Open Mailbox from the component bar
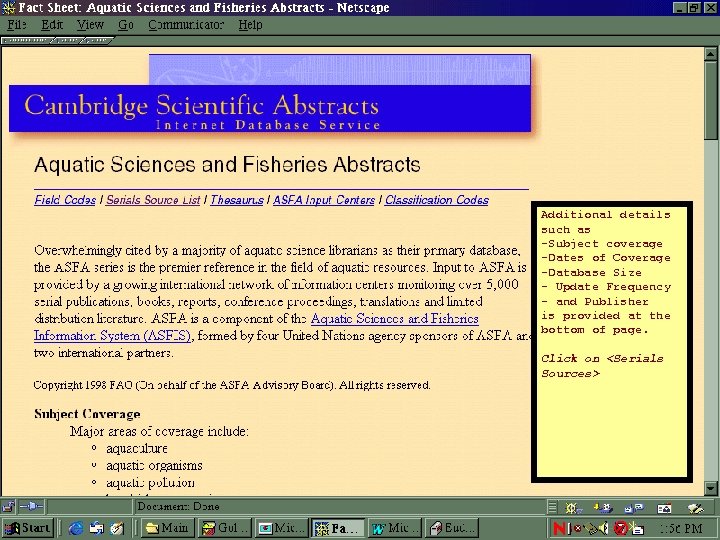Screen dimensions: 720x540 click(603, 507)
